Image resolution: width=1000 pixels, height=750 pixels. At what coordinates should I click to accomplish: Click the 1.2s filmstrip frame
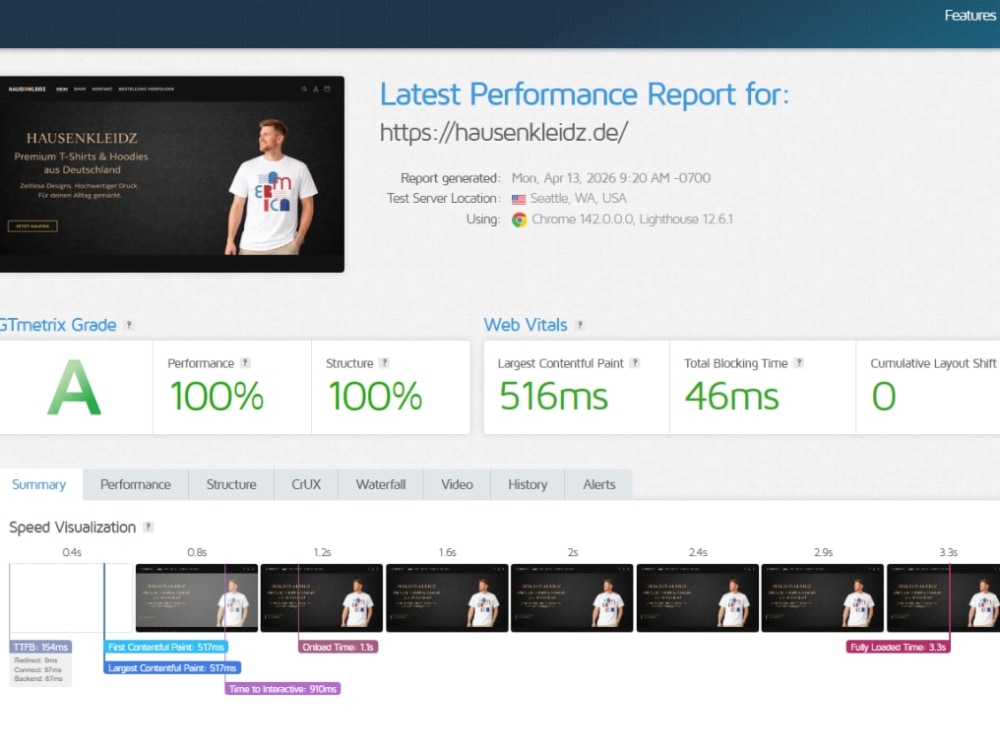(x=322, y=598)
